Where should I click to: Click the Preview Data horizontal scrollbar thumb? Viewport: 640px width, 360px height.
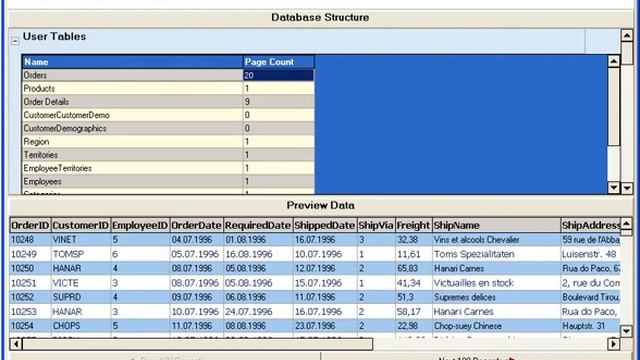point(197,344)
